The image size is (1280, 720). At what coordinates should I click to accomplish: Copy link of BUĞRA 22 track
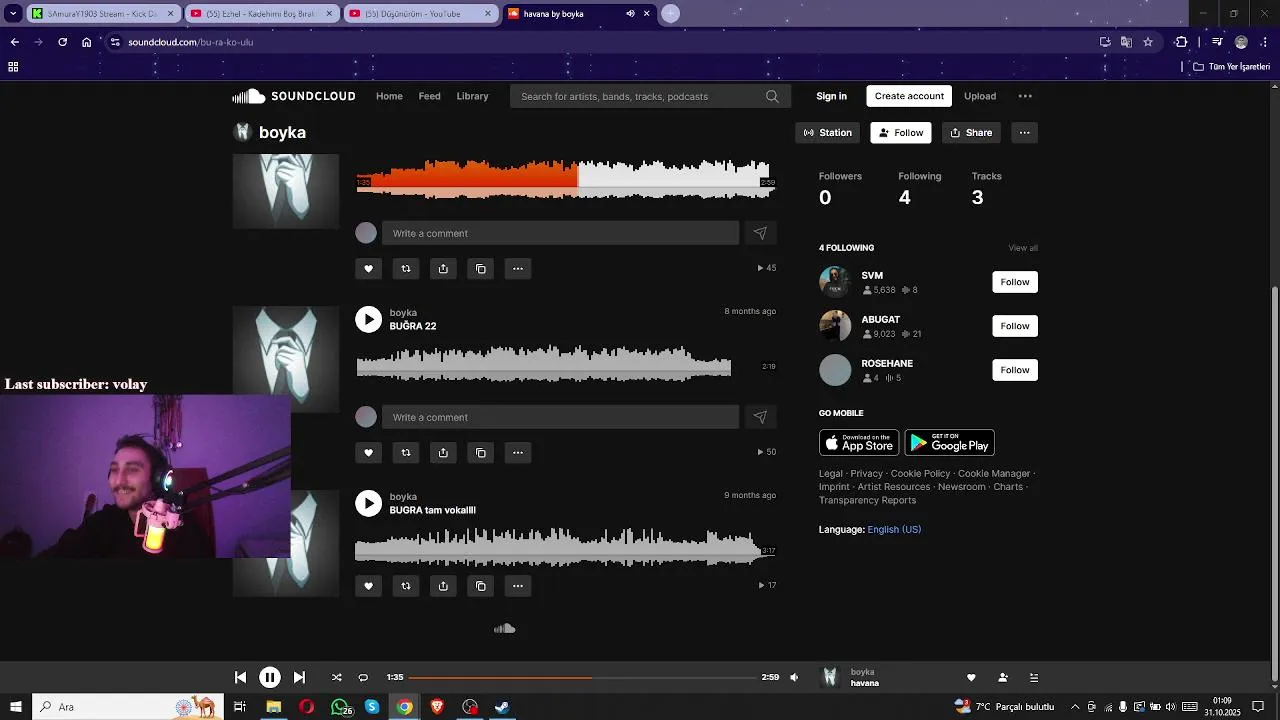point(480,453)
